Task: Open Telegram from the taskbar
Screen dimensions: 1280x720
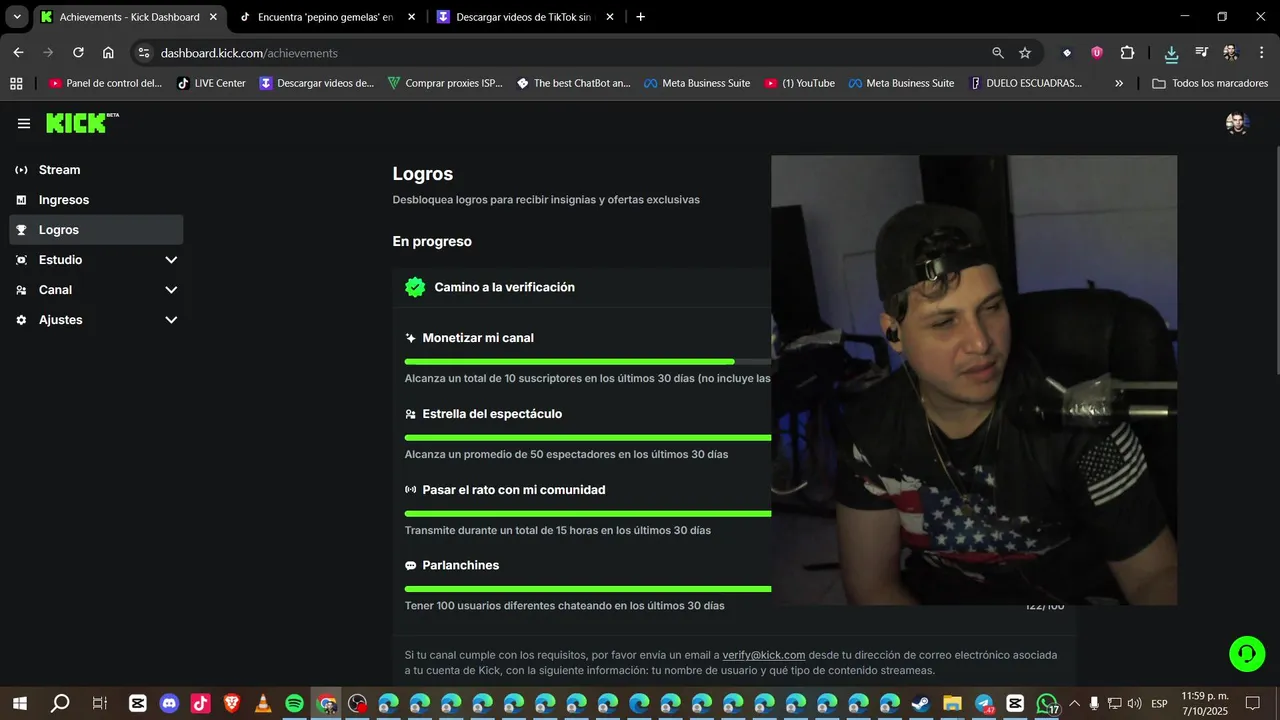Action: [x=984, y=704]
